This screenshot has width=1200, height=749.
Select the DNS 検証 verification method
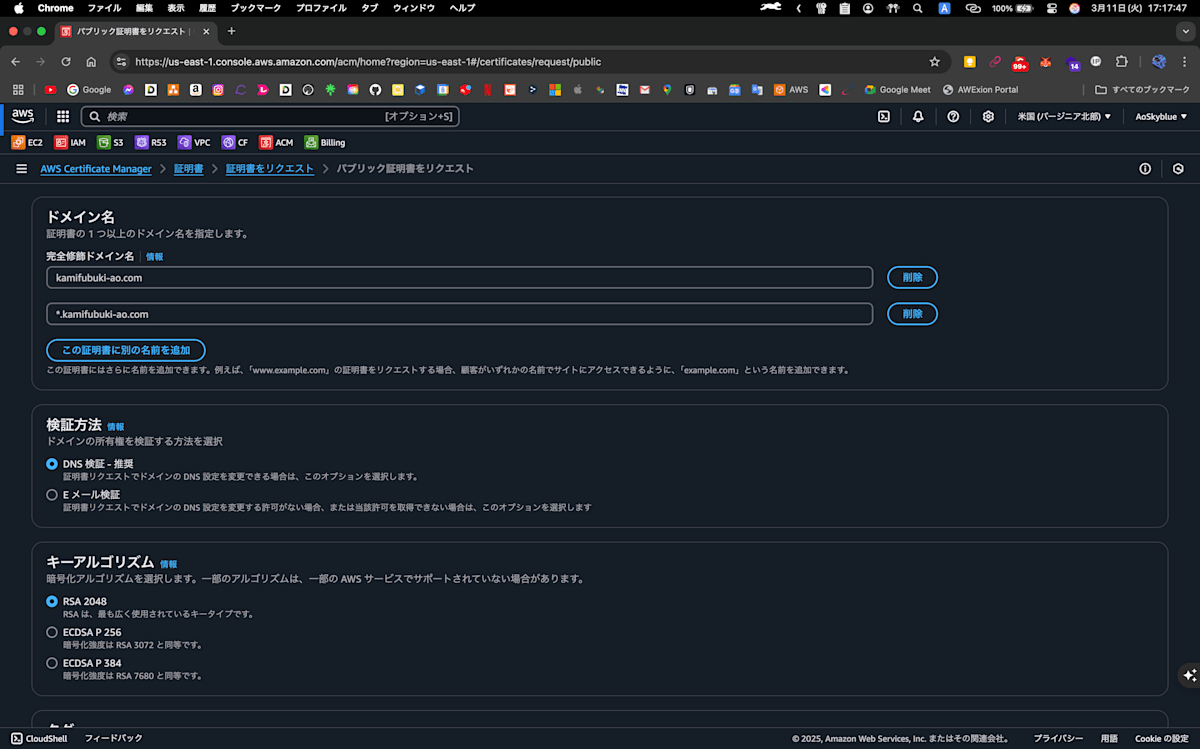pos(51,463)
